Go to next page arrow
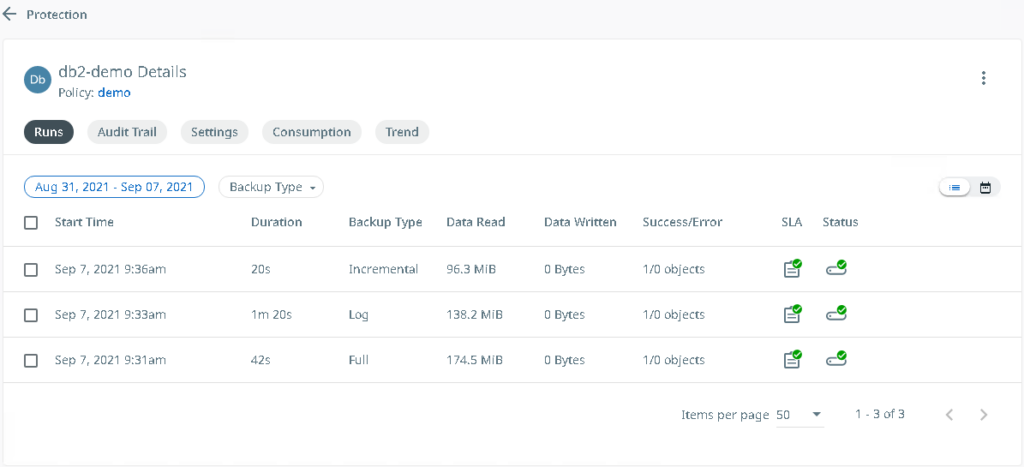 point(983,414)
